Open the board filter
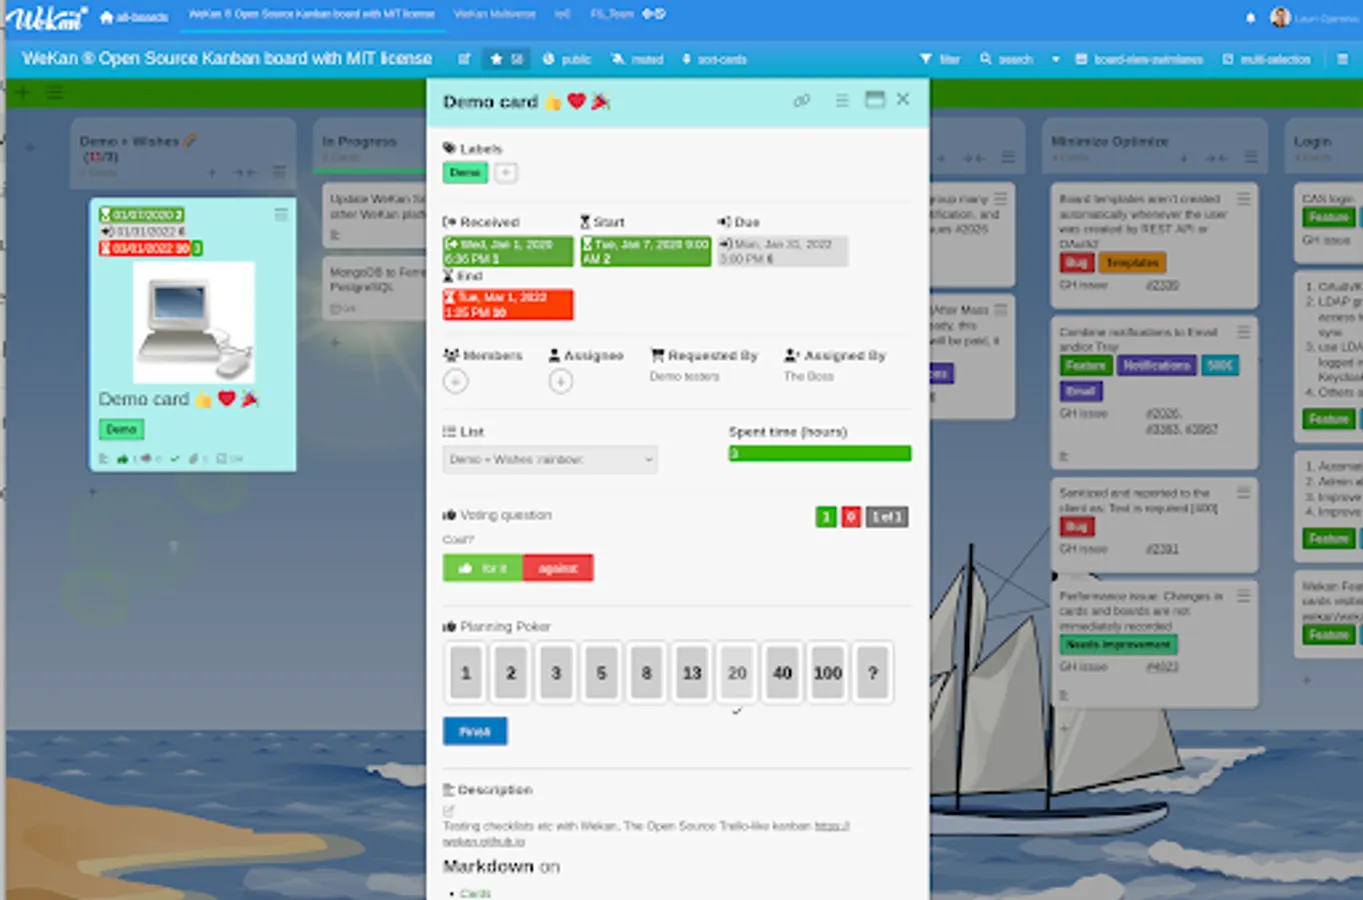 (940, 59)
